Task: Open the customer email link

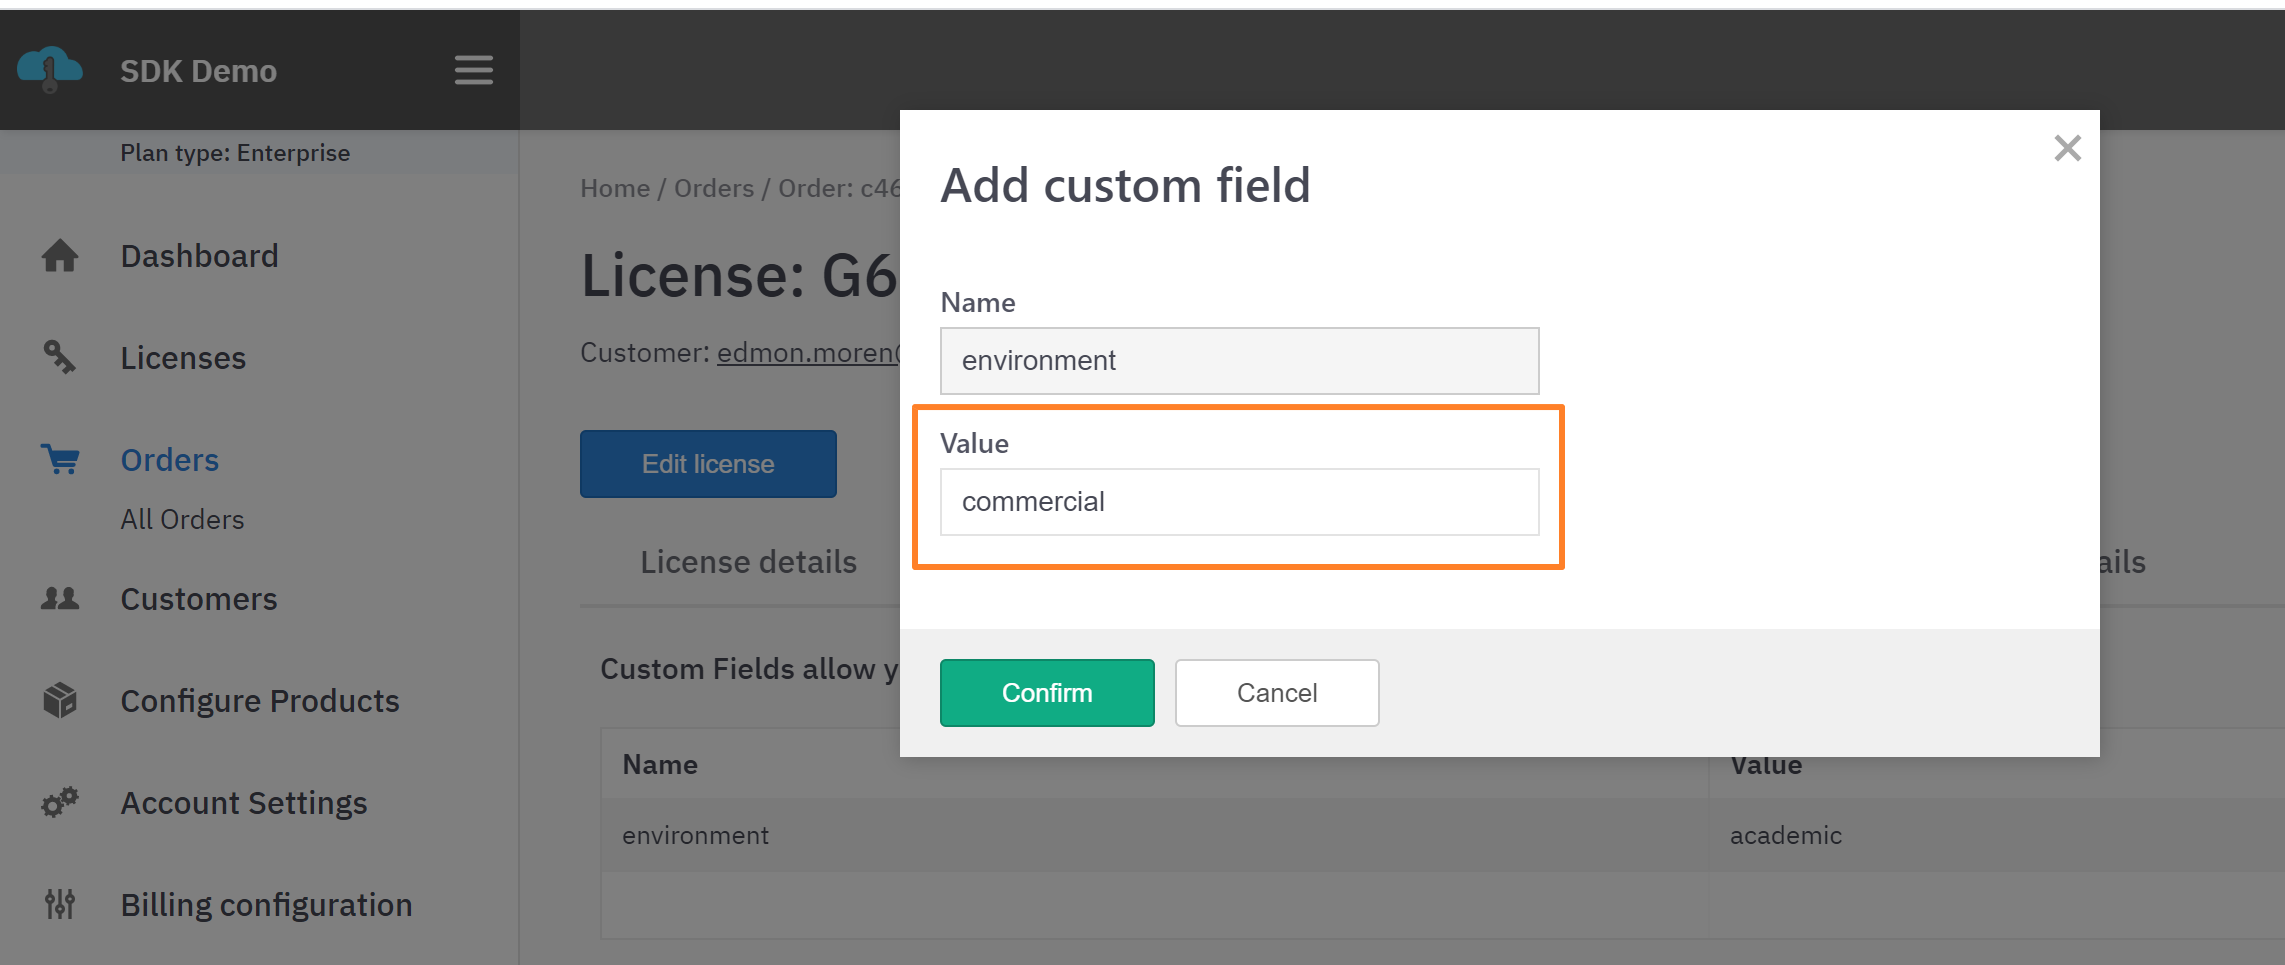Action: pyautogui.click(x=808, y=353)
